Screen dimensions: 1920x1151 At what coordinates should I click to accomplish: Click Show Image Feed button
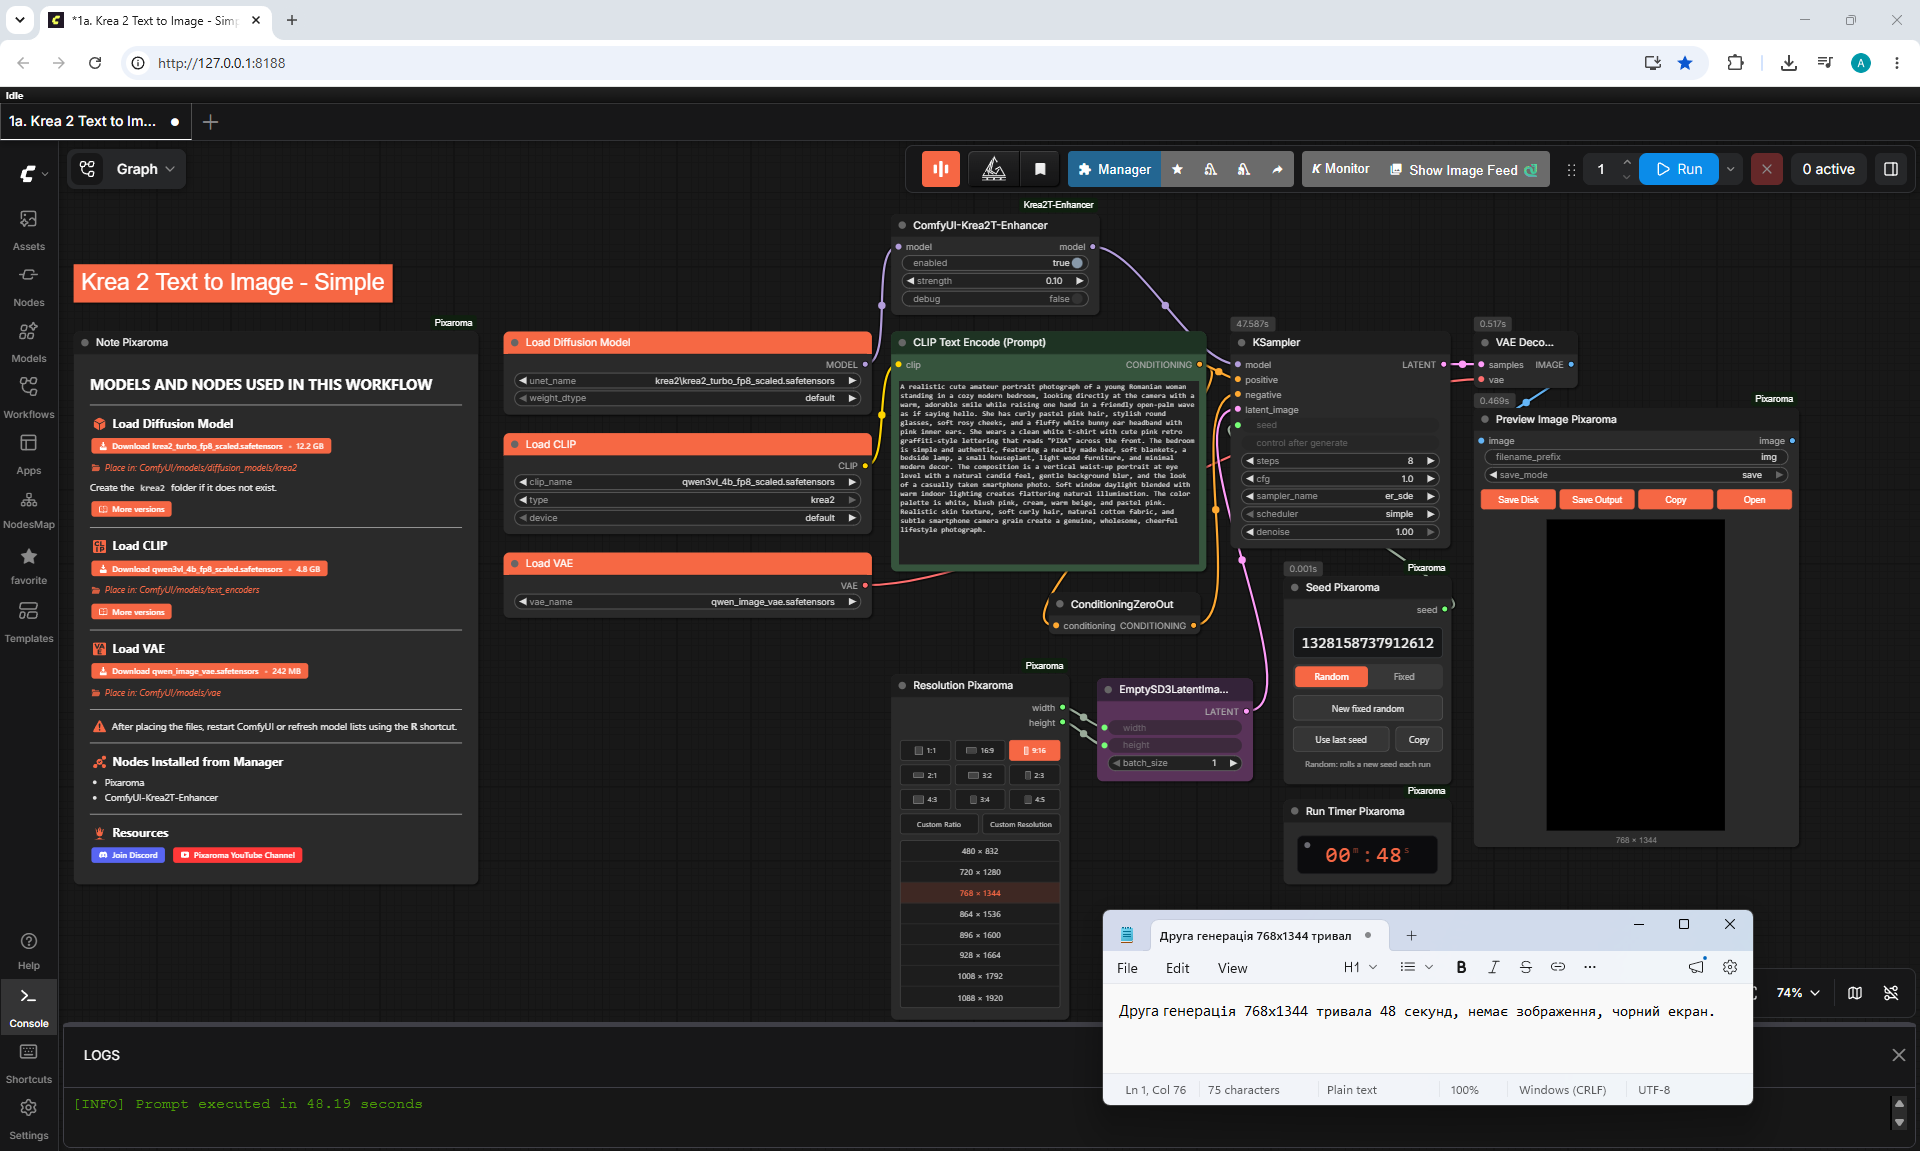point(1463,170)
